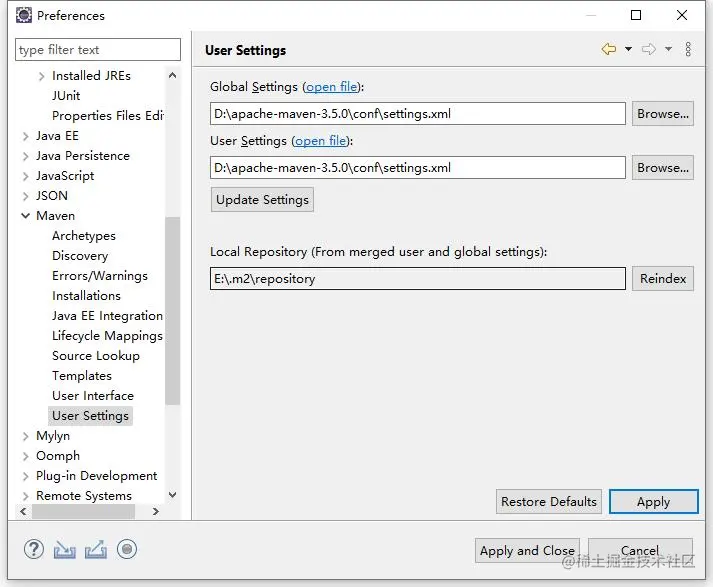The height and width of the screenshot is (587, 713).
Task: Select Java EE Integration item
Action: click(107, 316)
